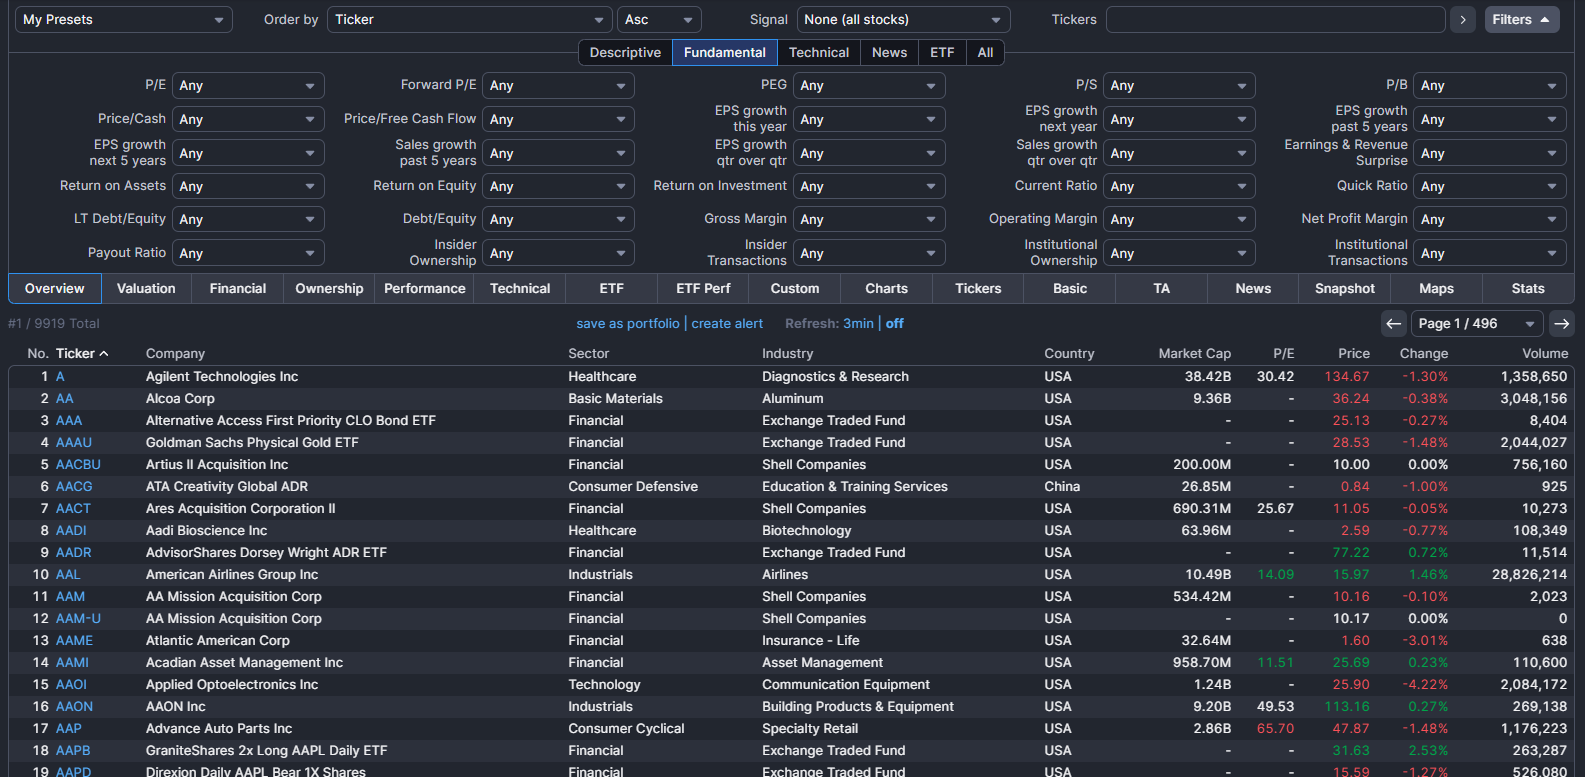The height and width of the screenshot is (777, 1585).
Task: Open the P/B filter dropdown
Action: coord(1490,86)
